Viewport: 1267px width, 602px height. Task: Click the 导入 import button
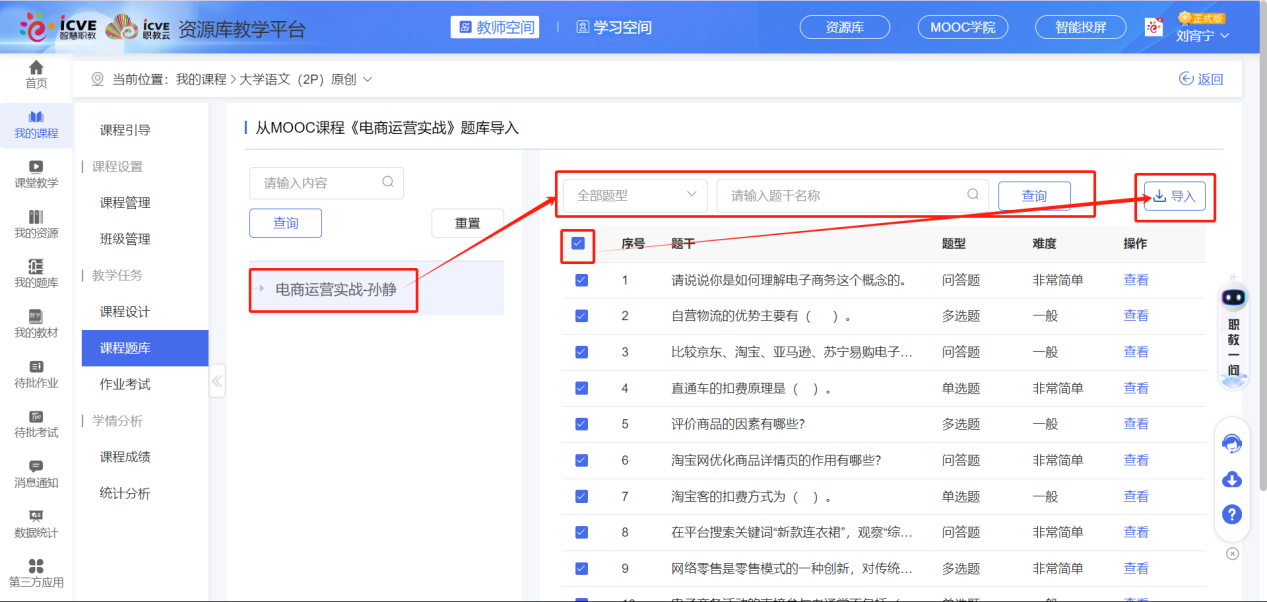point(1174,196)
